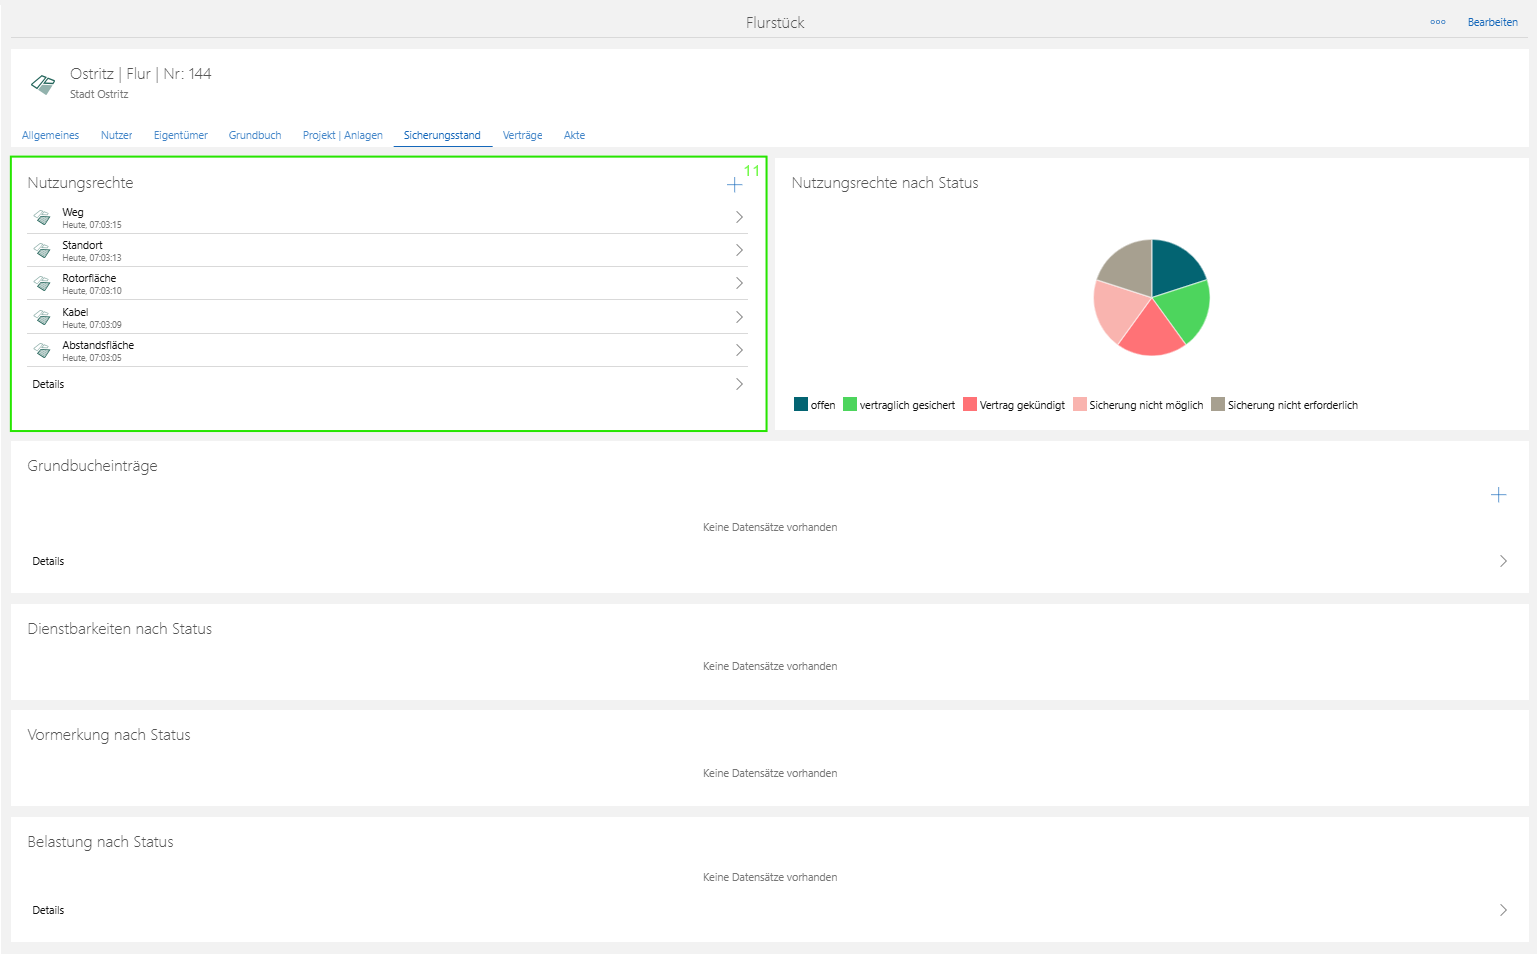Click the Bearbeiten link

(1493, 22)
